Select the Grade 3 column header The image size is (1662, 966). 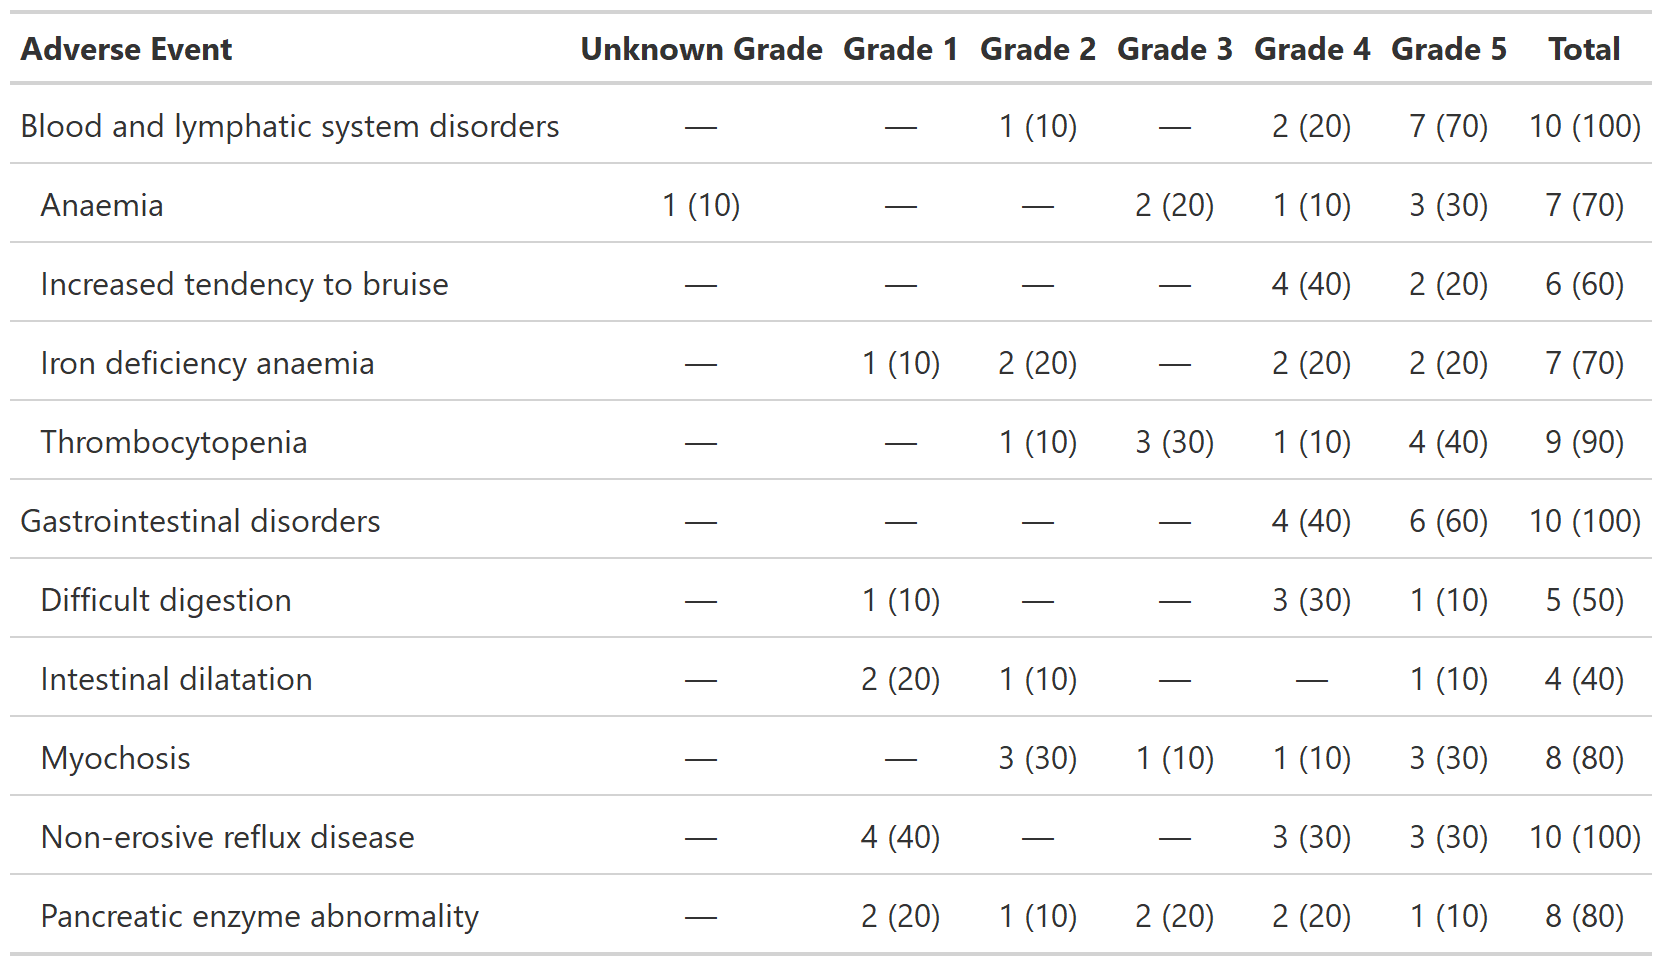tap(1174, 49)
